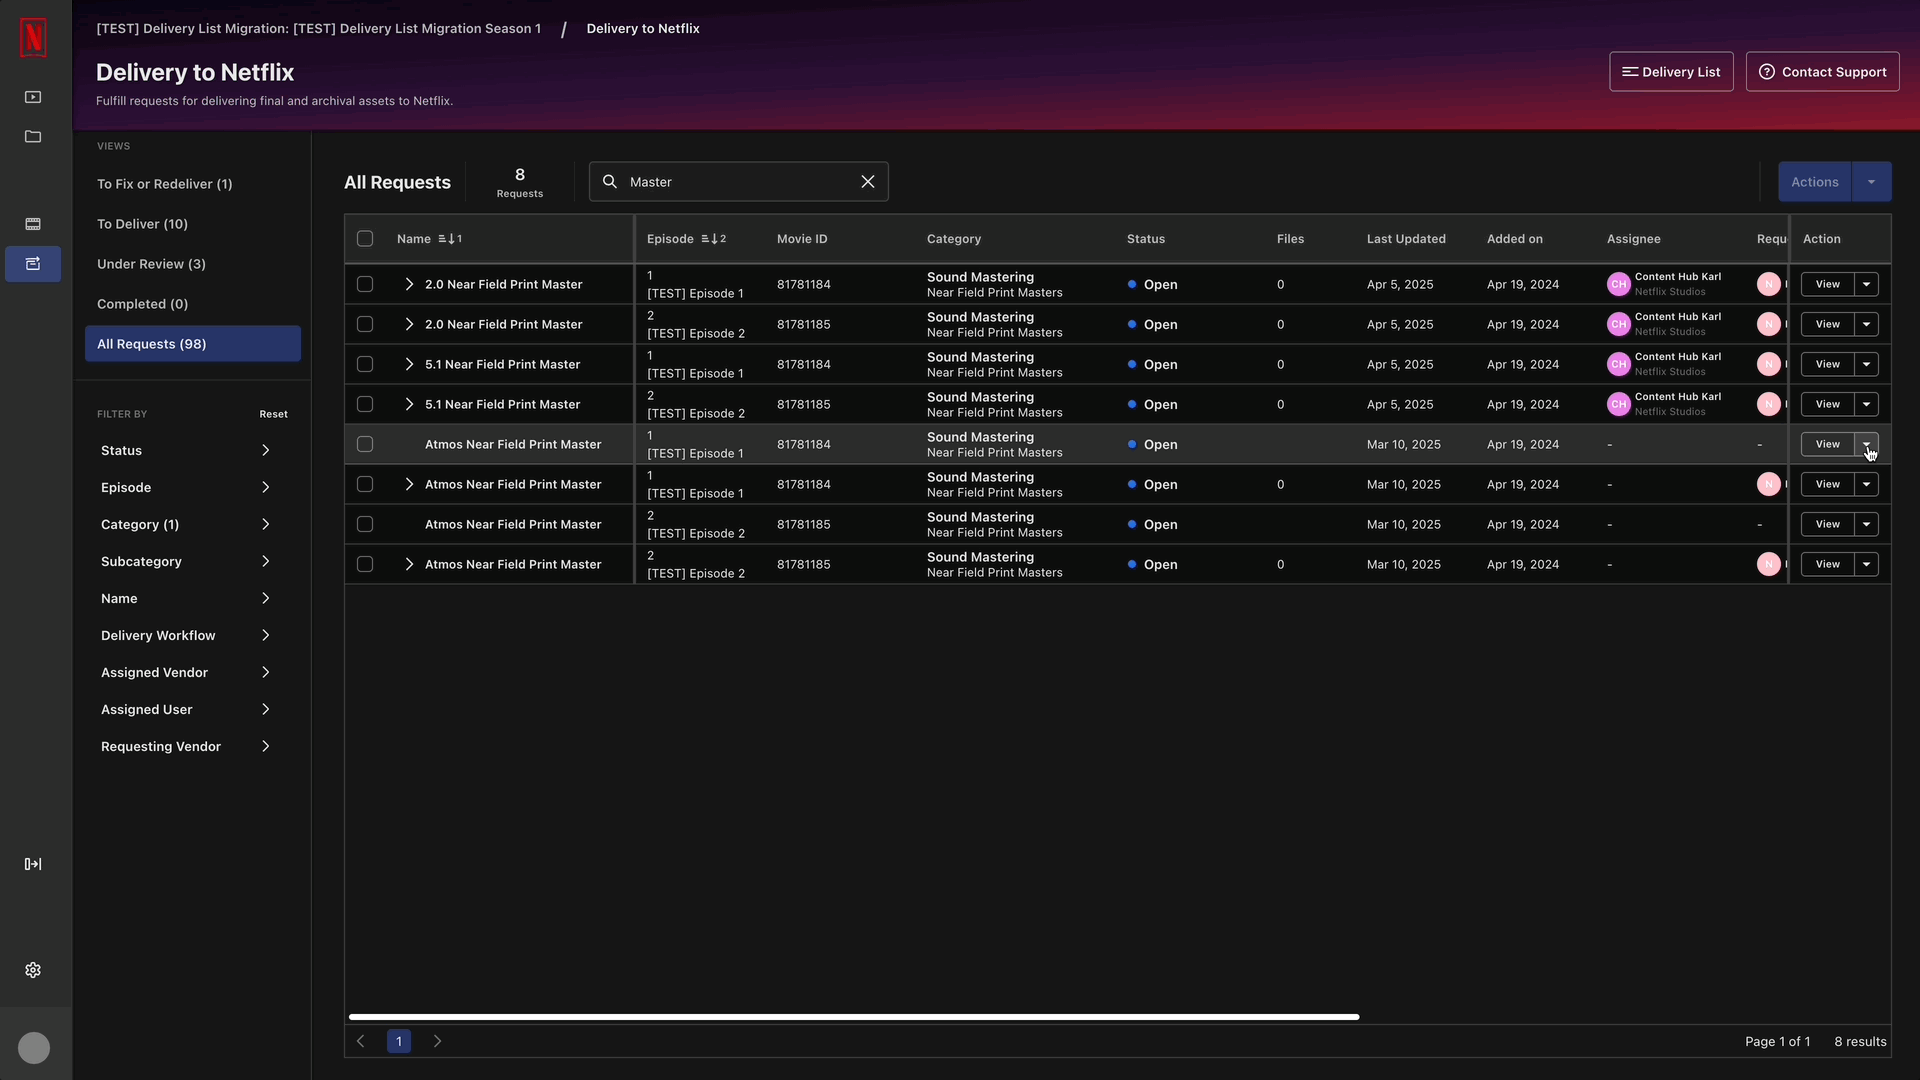Clear the Master search text
Viewport: 1920px width, 1080px height.
click(868, 182)
